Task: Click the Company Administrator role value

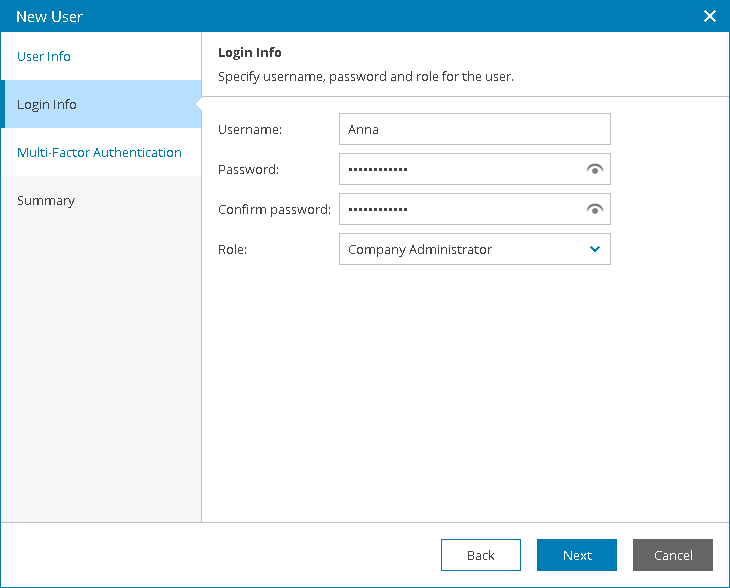Action: pos(420,250)
